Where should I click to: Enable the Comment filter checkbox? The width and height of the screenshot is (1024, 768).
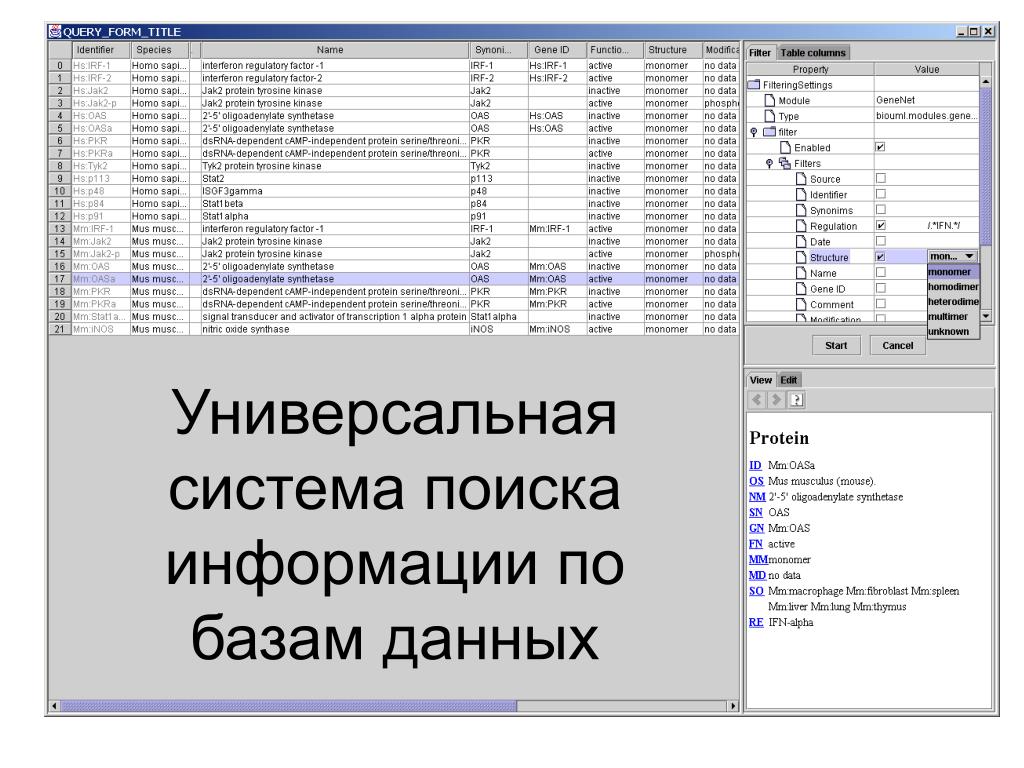click(x=880, y=304)
